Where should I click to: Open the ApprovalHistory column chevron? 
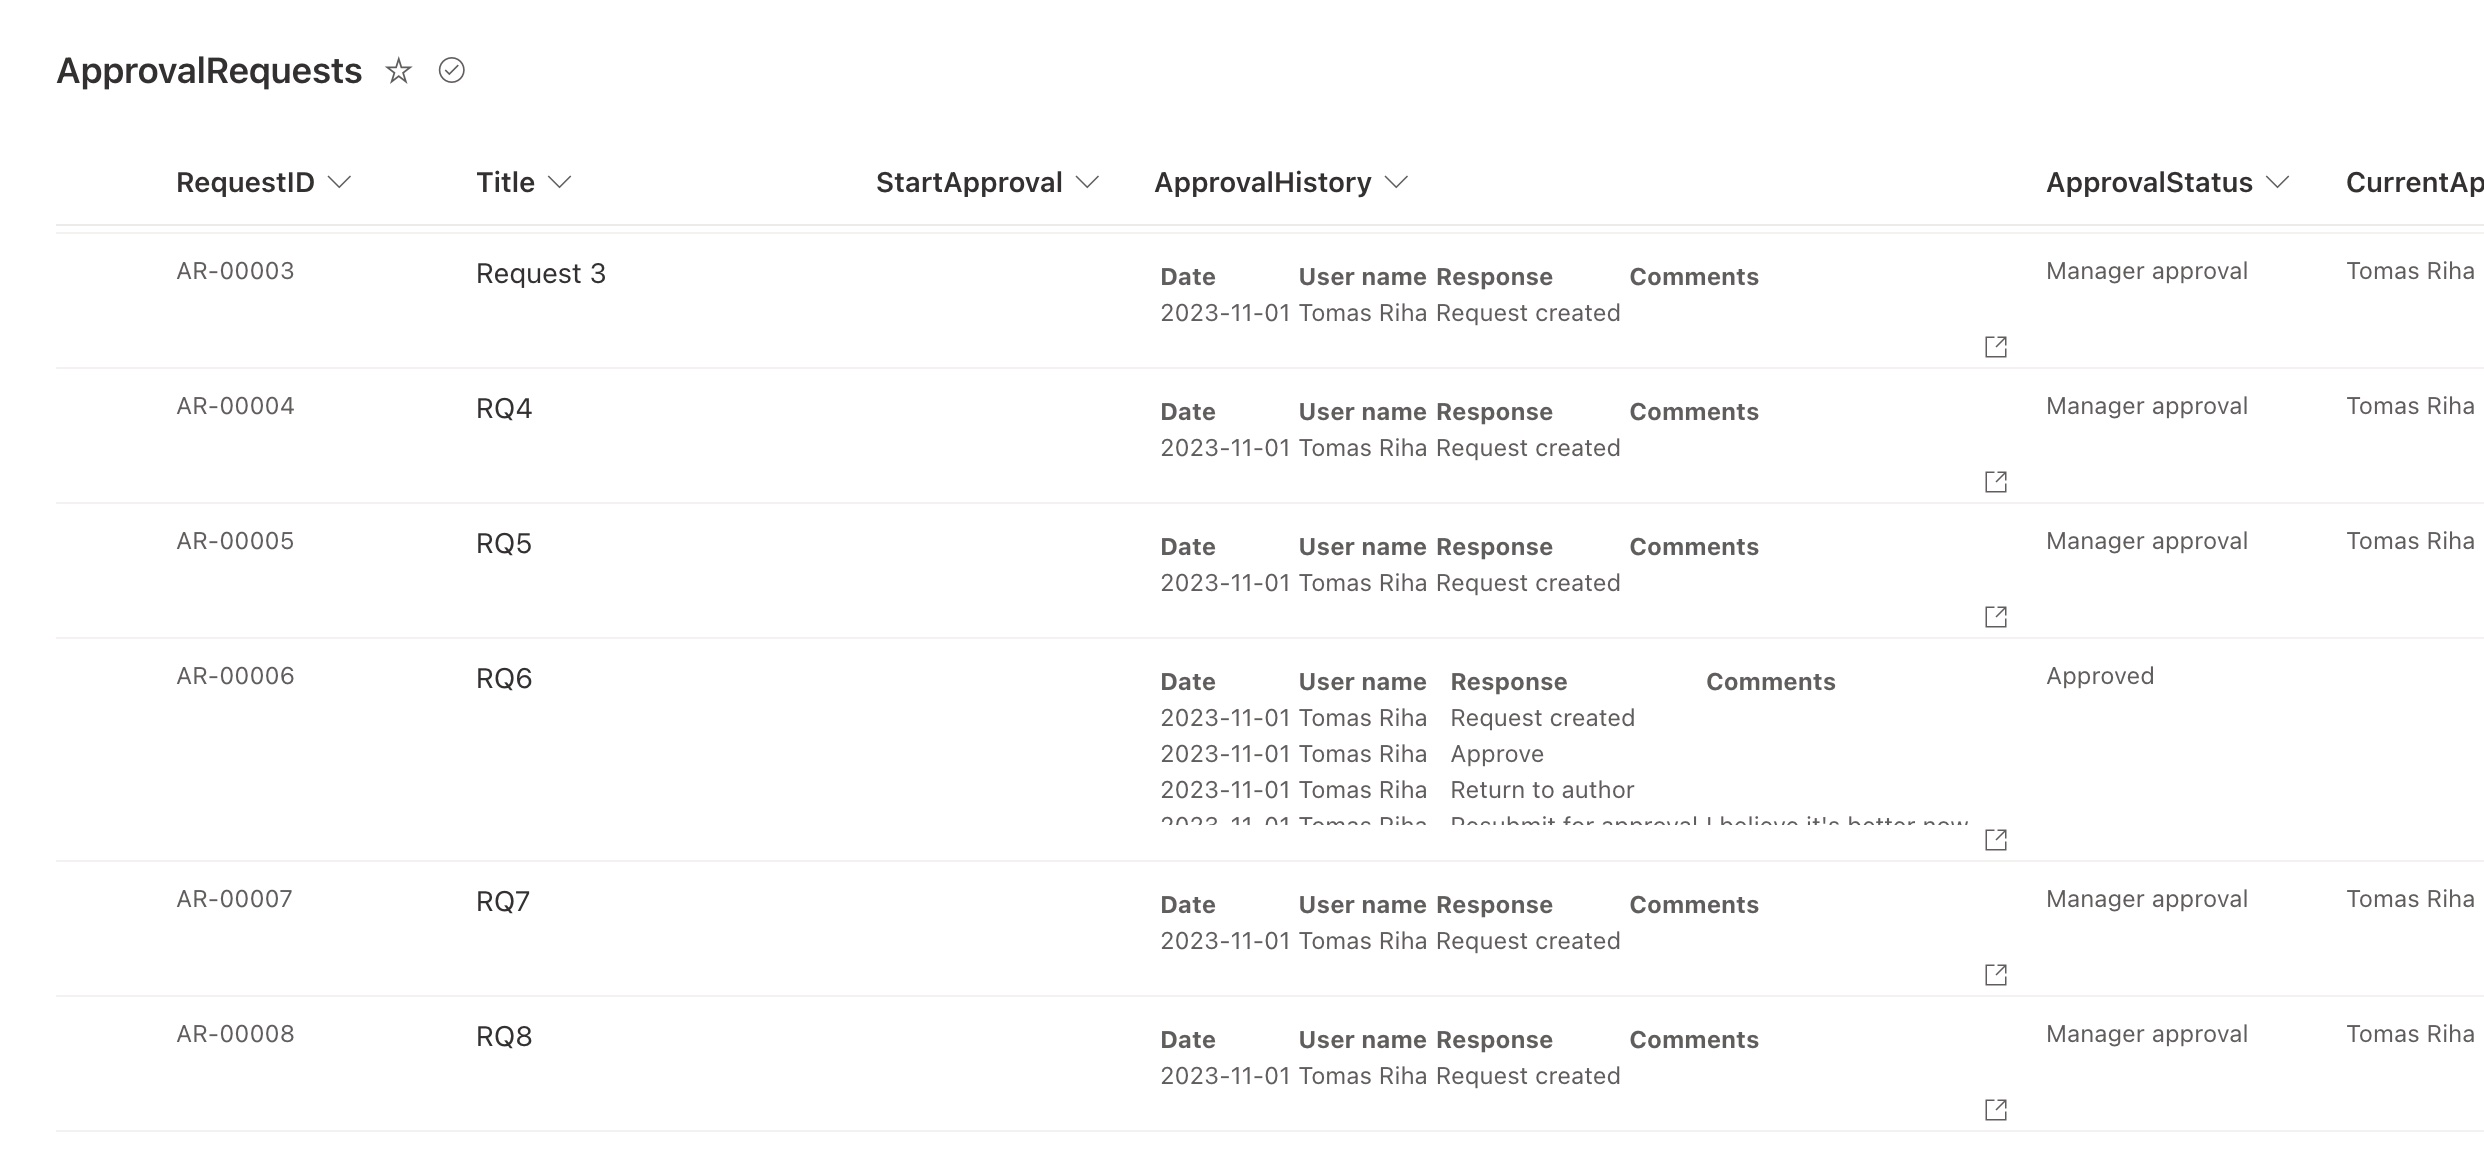point(1397,182)
